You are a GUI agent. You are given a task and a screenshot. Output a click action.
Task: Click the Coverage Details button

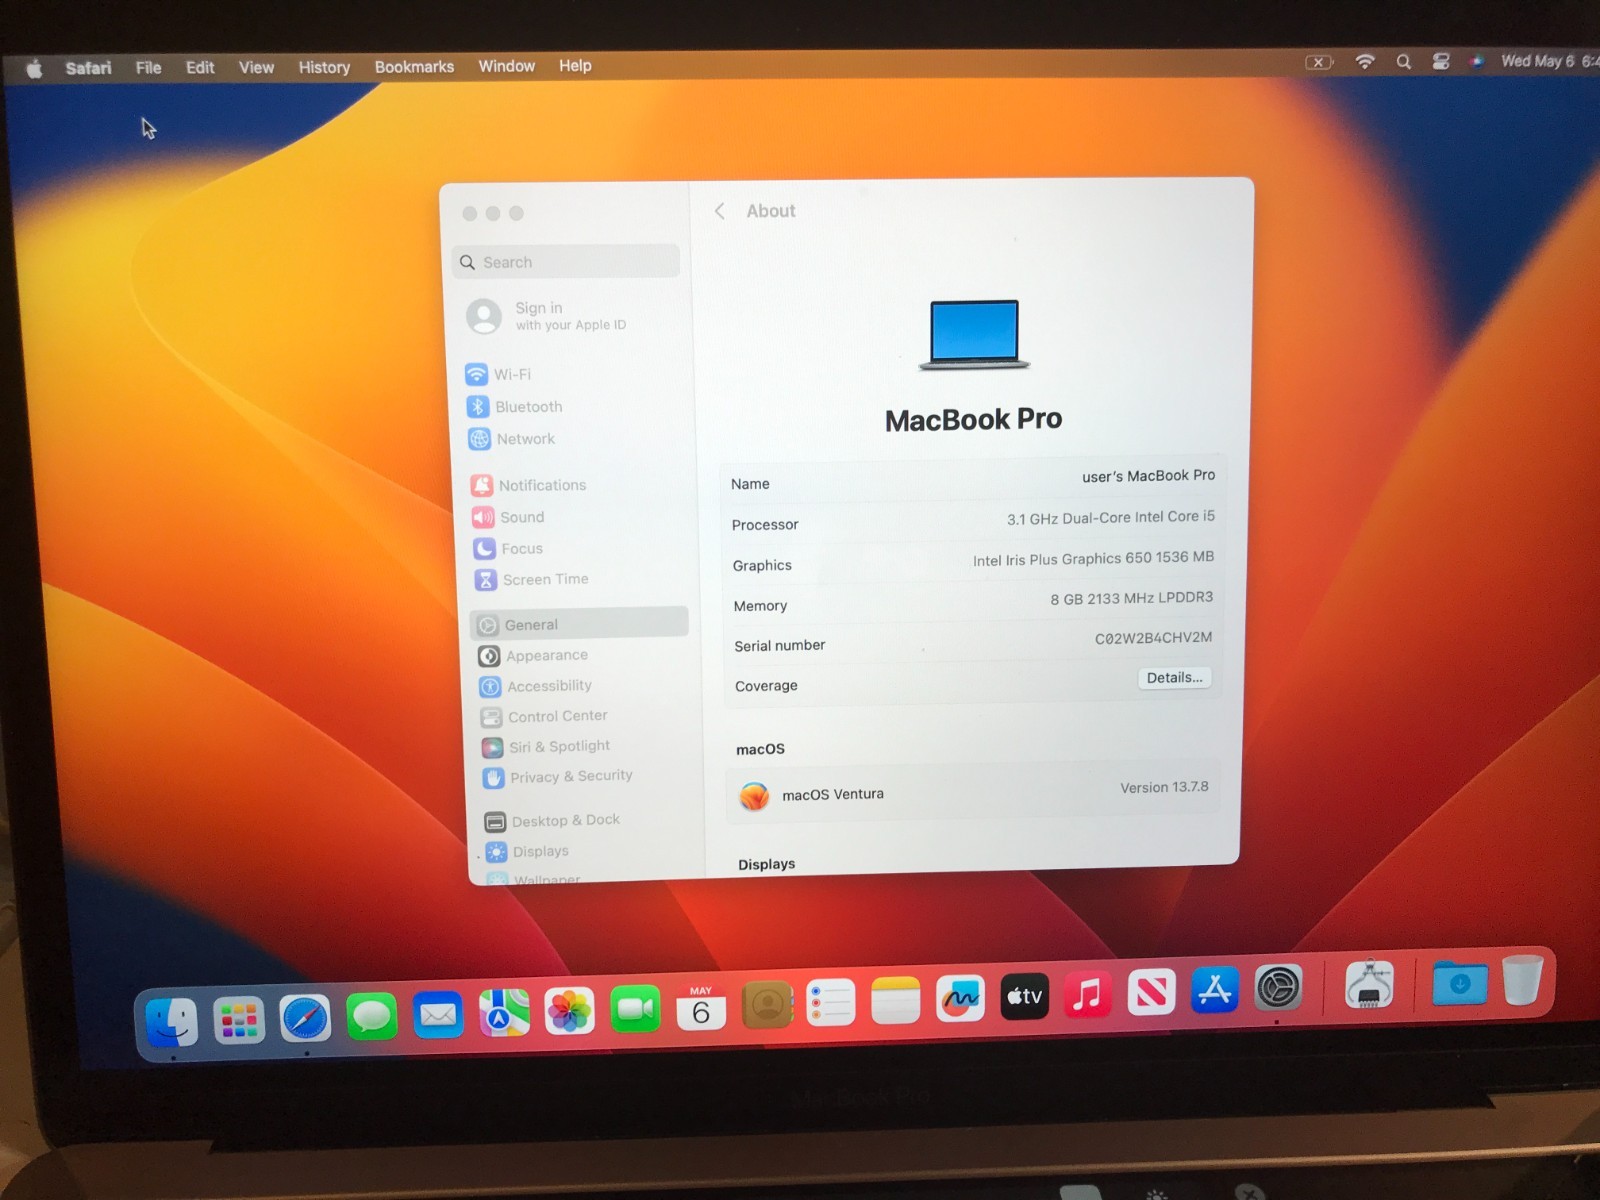[1174, 678]
